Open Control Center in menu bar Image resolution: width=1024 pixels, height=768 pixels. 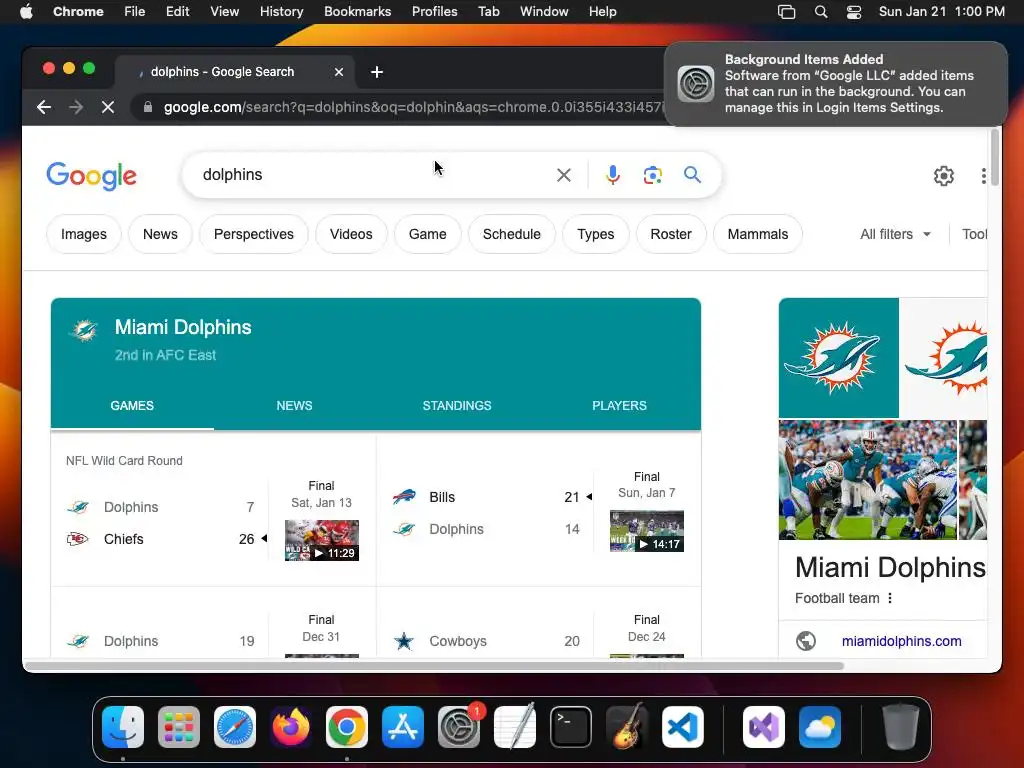[854, 12]
